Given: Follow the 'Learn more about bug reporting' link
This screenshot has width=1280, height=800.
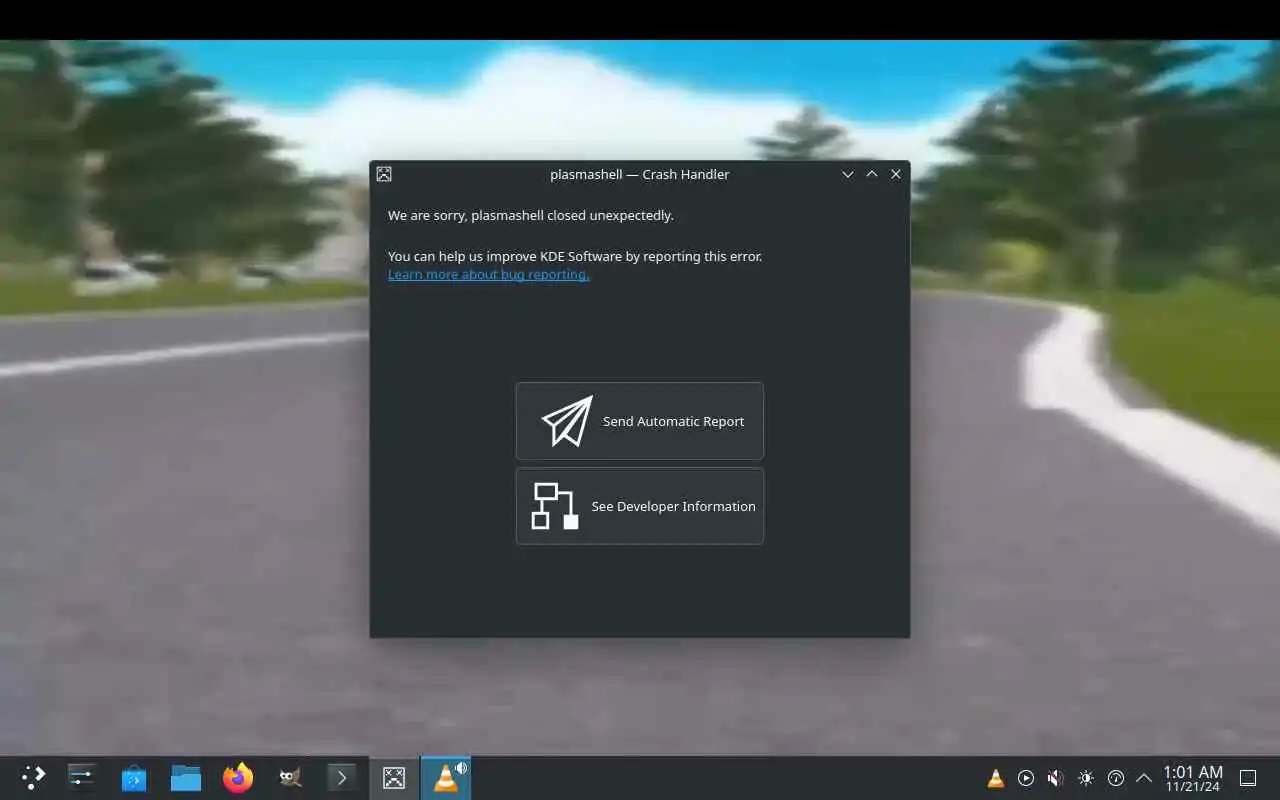Looking at the screenshot, I should click(x=488, y=274).
